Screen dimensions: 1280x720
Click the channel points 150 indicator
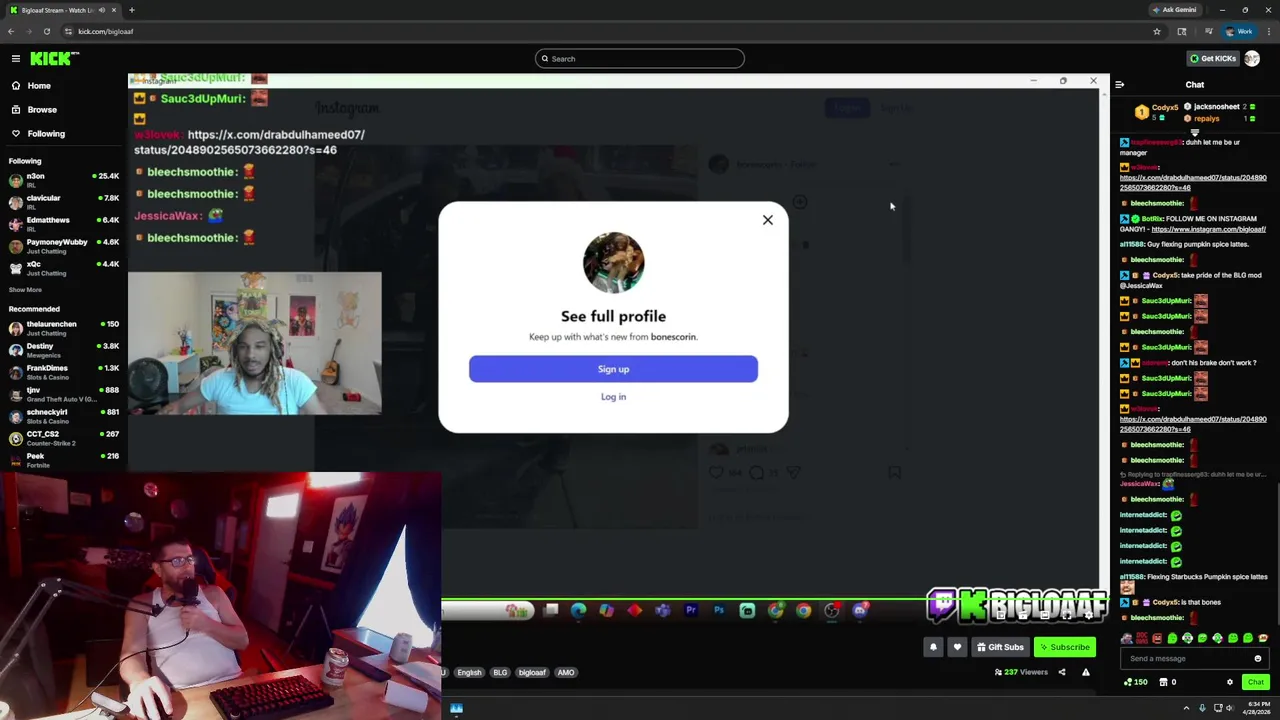(x=1135, y=682)
